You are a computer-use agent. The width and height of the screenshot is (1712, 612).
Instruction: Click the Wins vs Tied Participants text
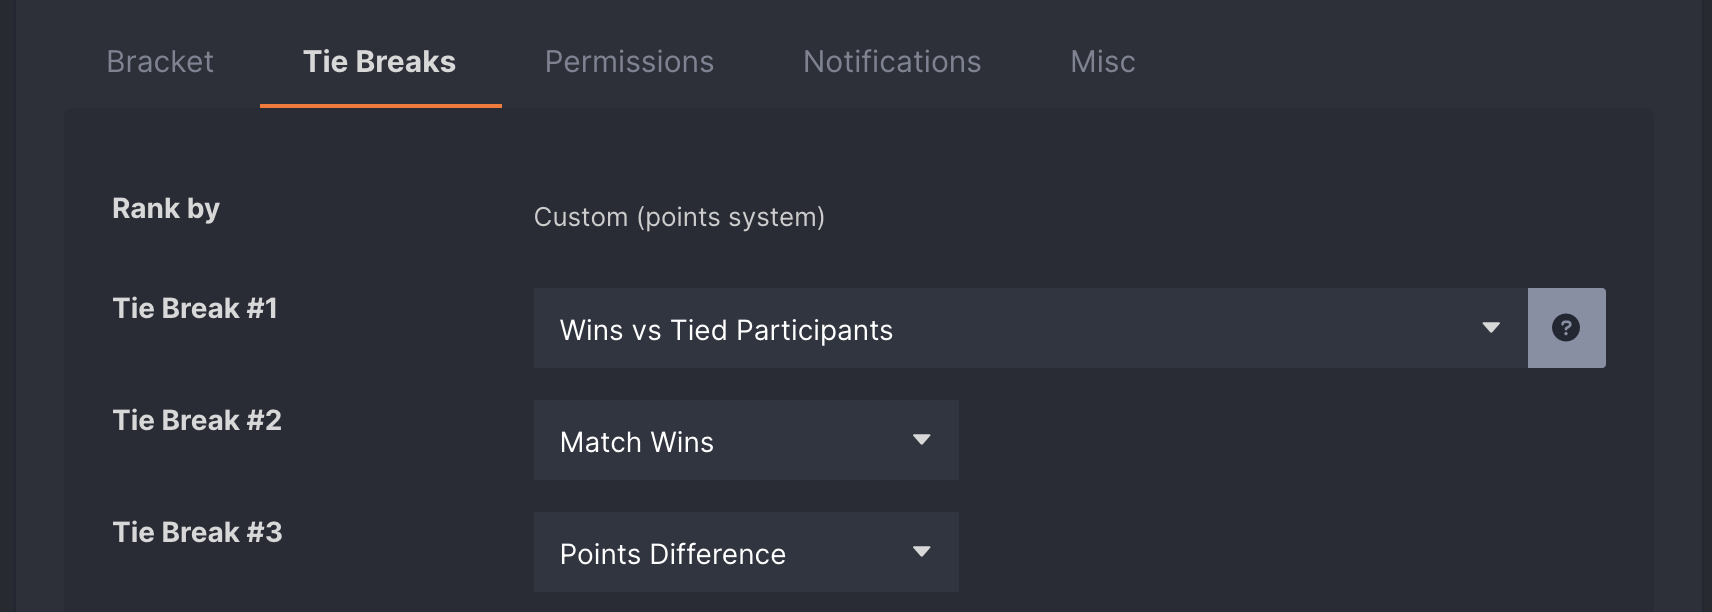[x=726, y=330]
